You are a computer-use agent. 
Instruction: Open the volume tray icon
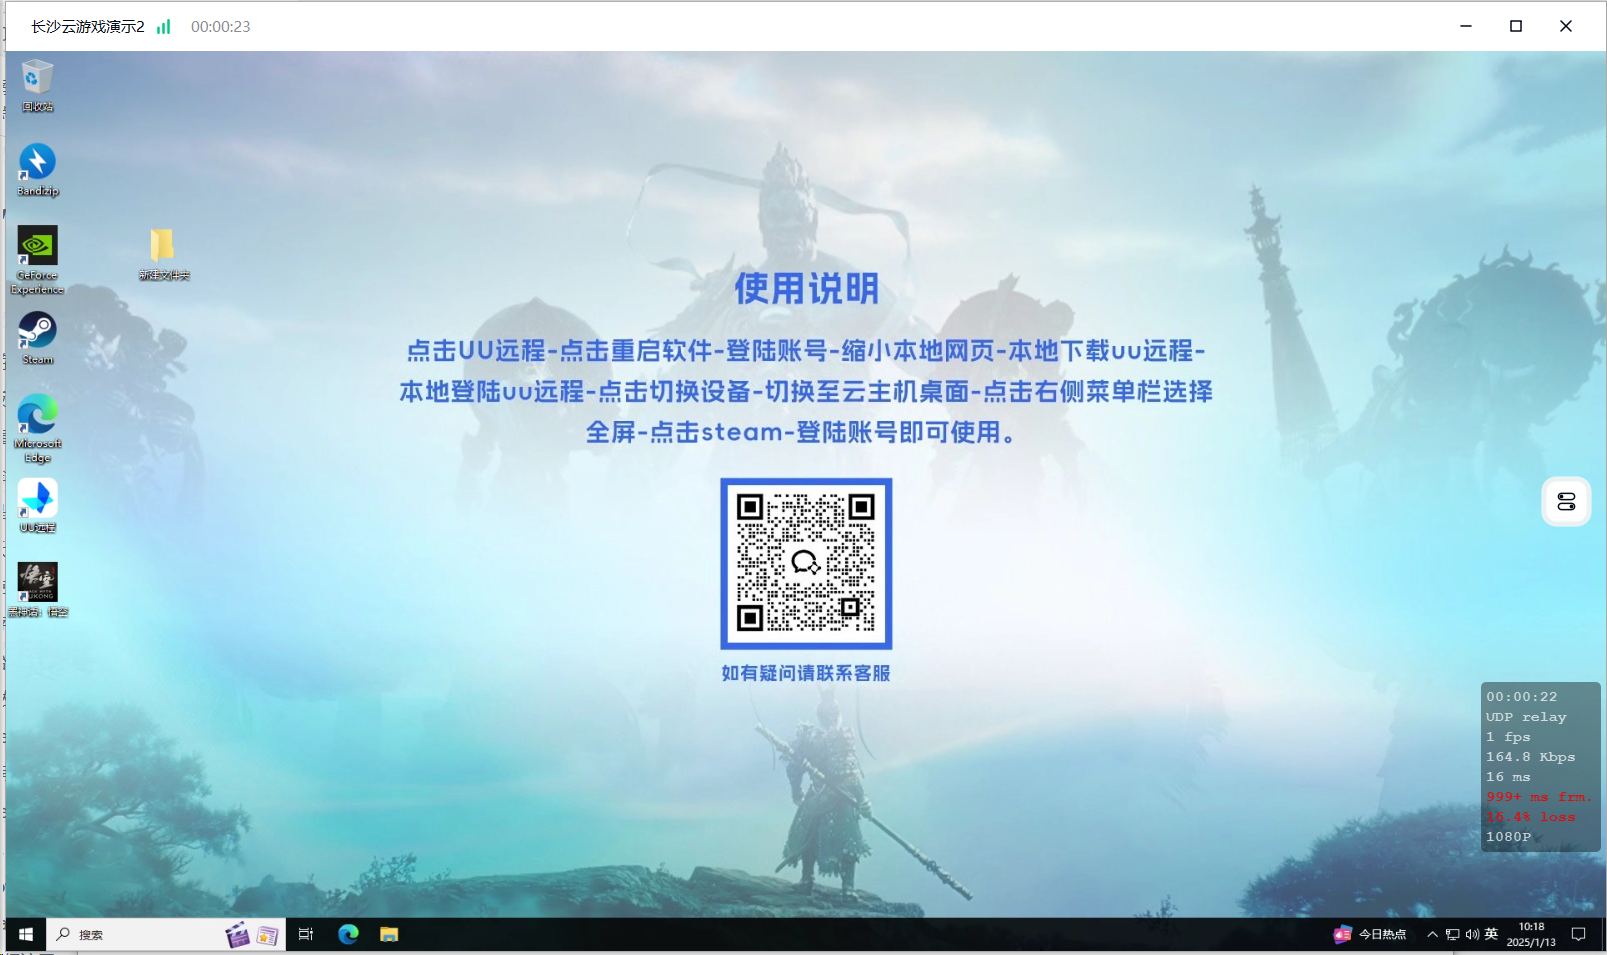click(1472, 934)
